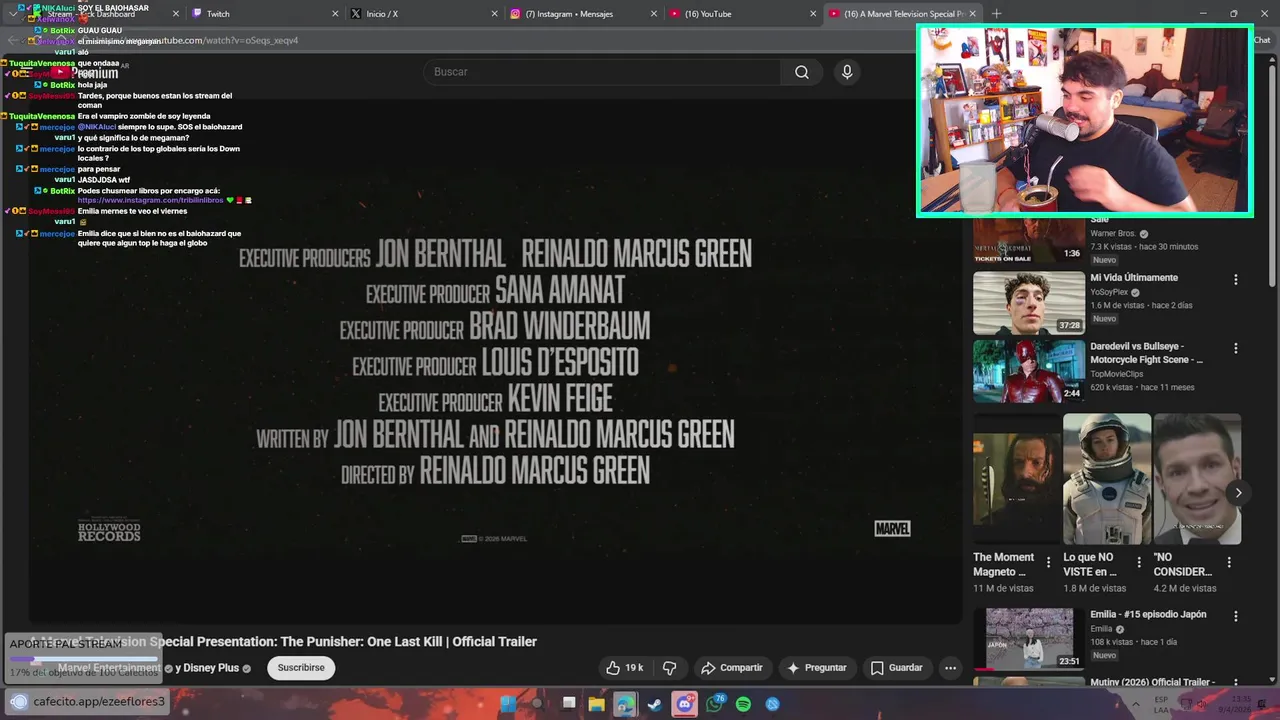Close the Marvel Television Special tab
Screen dimensions: 1280x720
click(x=971, y=14)
